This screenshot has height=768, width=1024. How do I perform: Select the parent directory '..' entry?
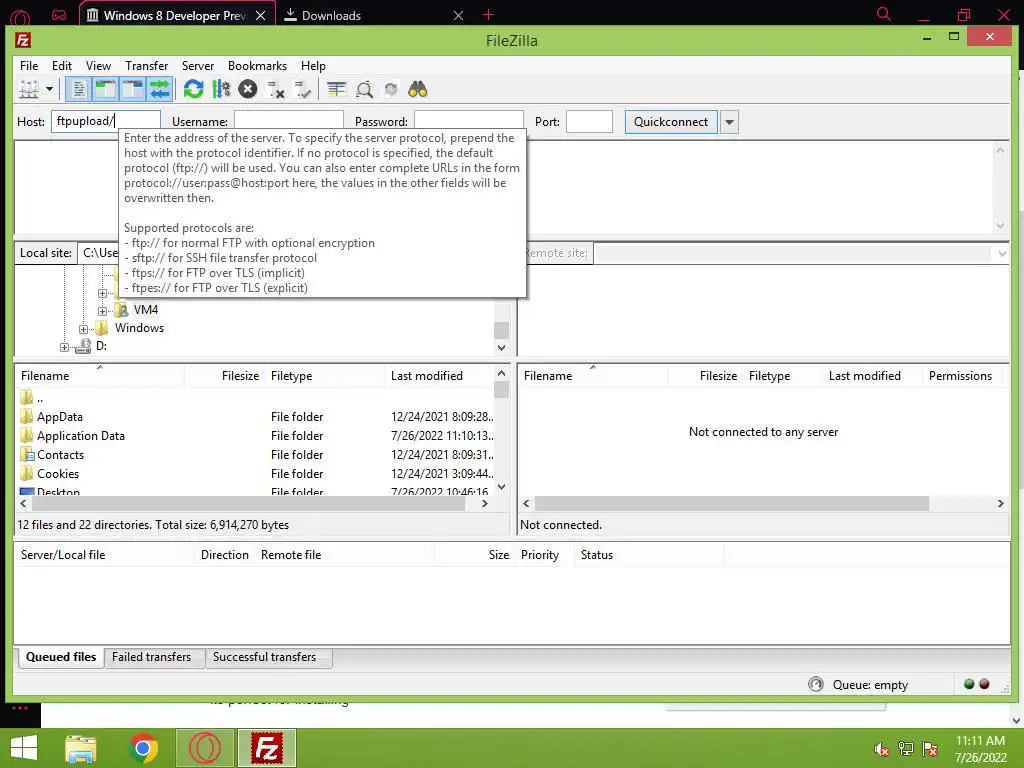[255, 398]
